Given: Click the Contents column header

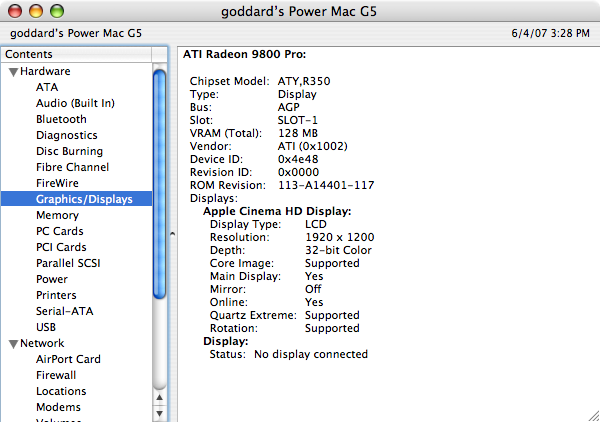Looking at the screenshot, I should [x=80, y=54].
